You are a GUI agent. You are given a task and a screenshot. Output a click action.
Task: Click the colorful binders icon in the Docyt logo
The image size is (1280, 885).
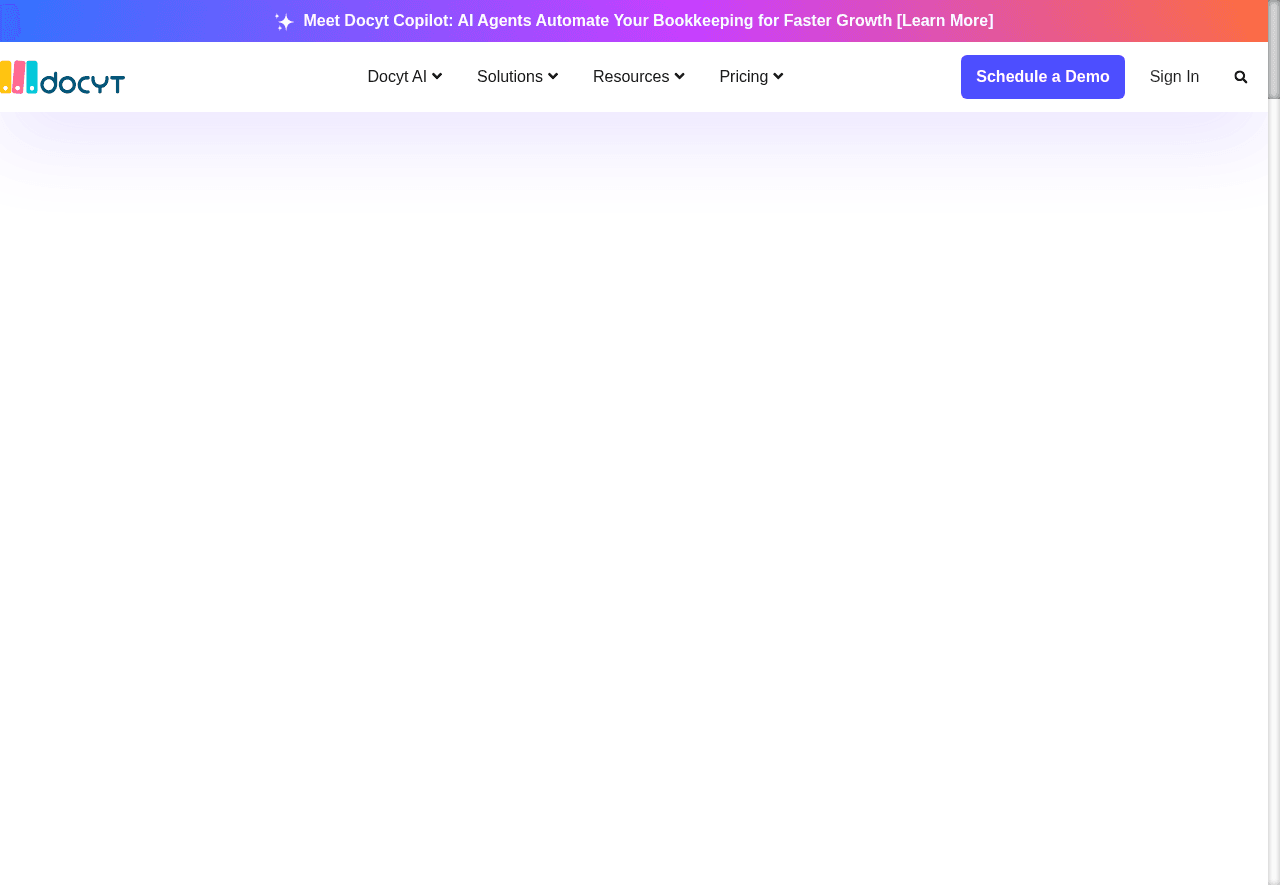tap(18, 77)
